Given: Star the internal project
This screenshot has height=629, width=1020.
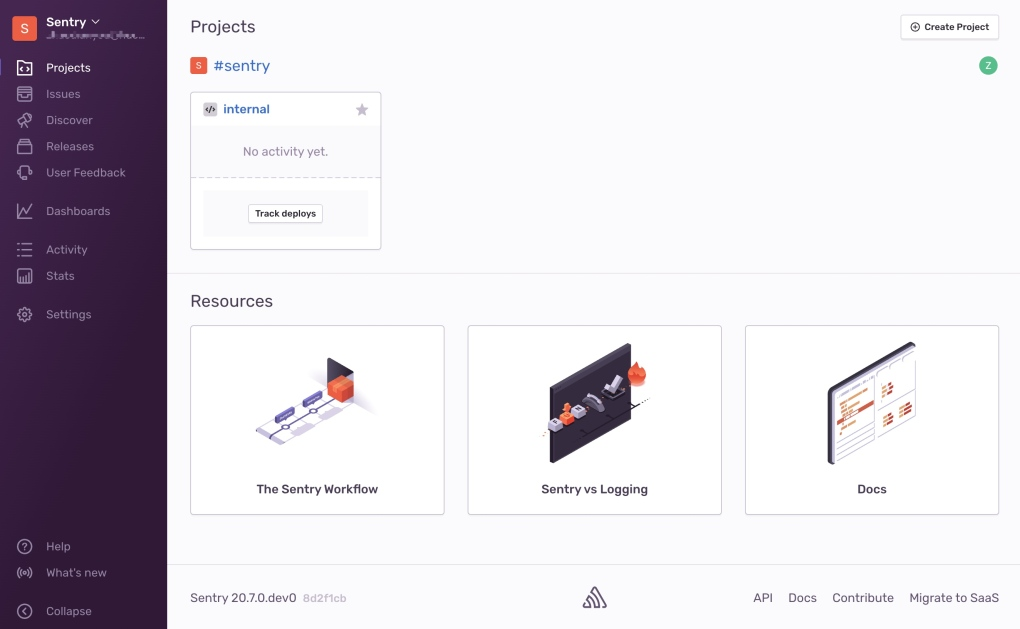Looking at the screenshot, I should click(x=362, y=109).
